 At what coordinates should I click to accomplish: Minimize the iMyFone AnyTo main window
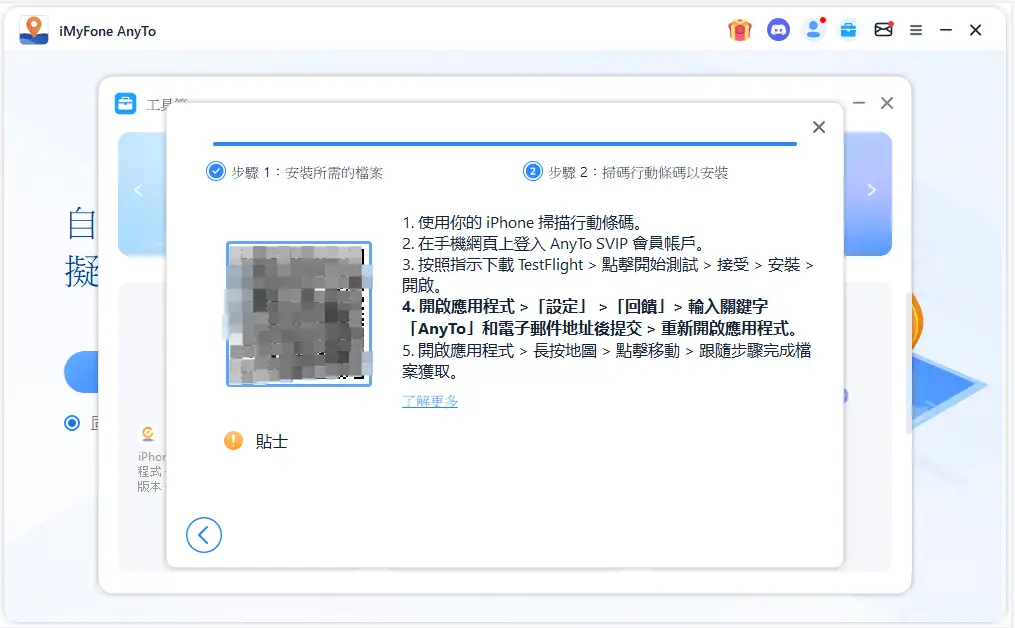pyautogui.click(x=946, y=30)
